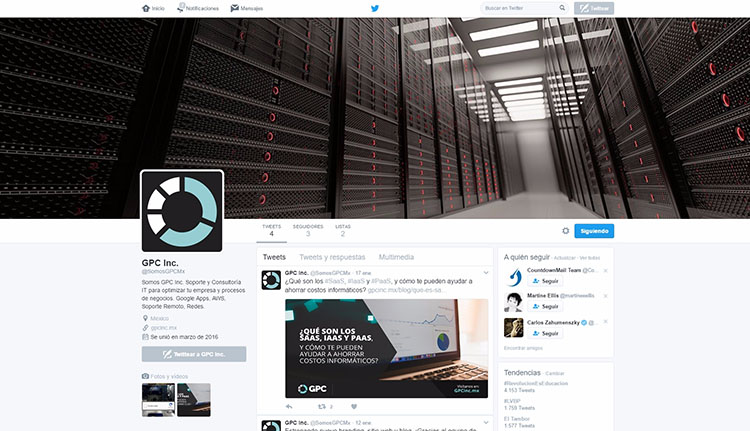Open the #LVBP trend
This screenshot has width=750, height=431.
pos(512,401)
